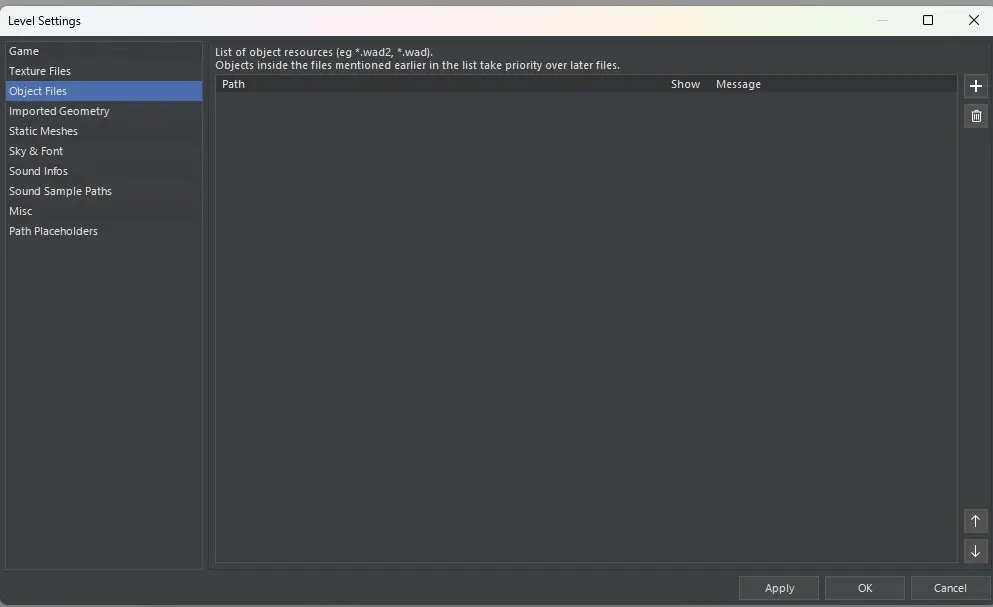Open Path Placeholders settings

click(53, 231)
